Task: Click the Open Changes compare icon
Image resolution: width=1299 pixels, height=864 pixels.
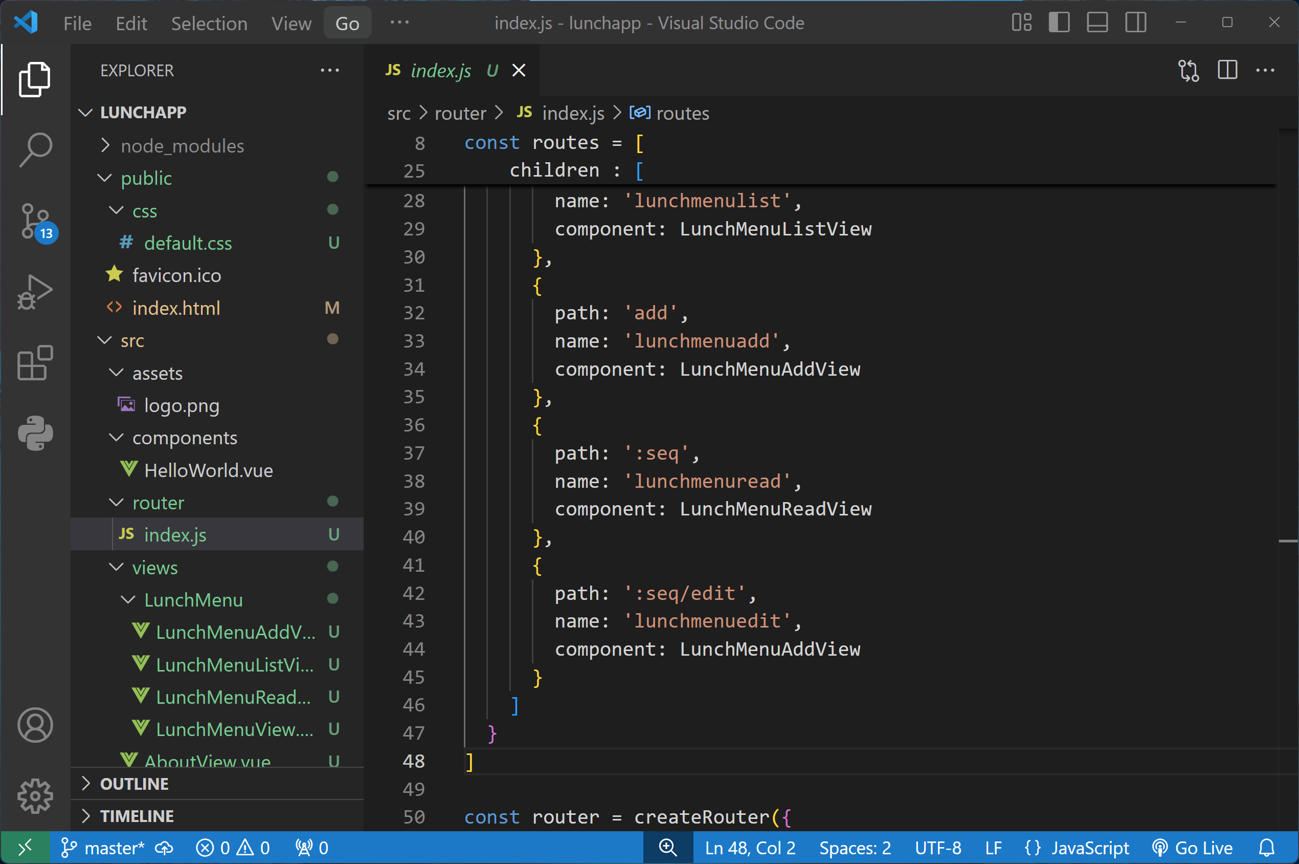Action: coord(1188,71)
